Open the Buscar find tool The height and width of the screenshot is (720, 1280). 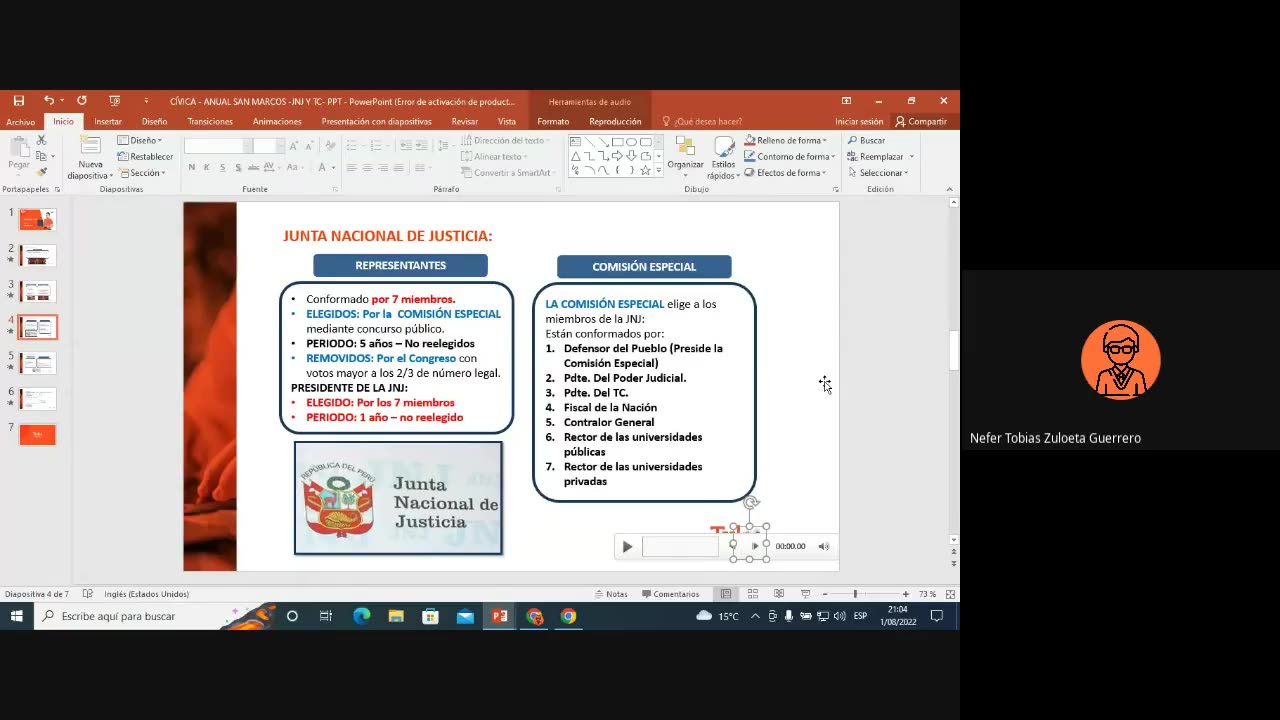coord(866,141)
